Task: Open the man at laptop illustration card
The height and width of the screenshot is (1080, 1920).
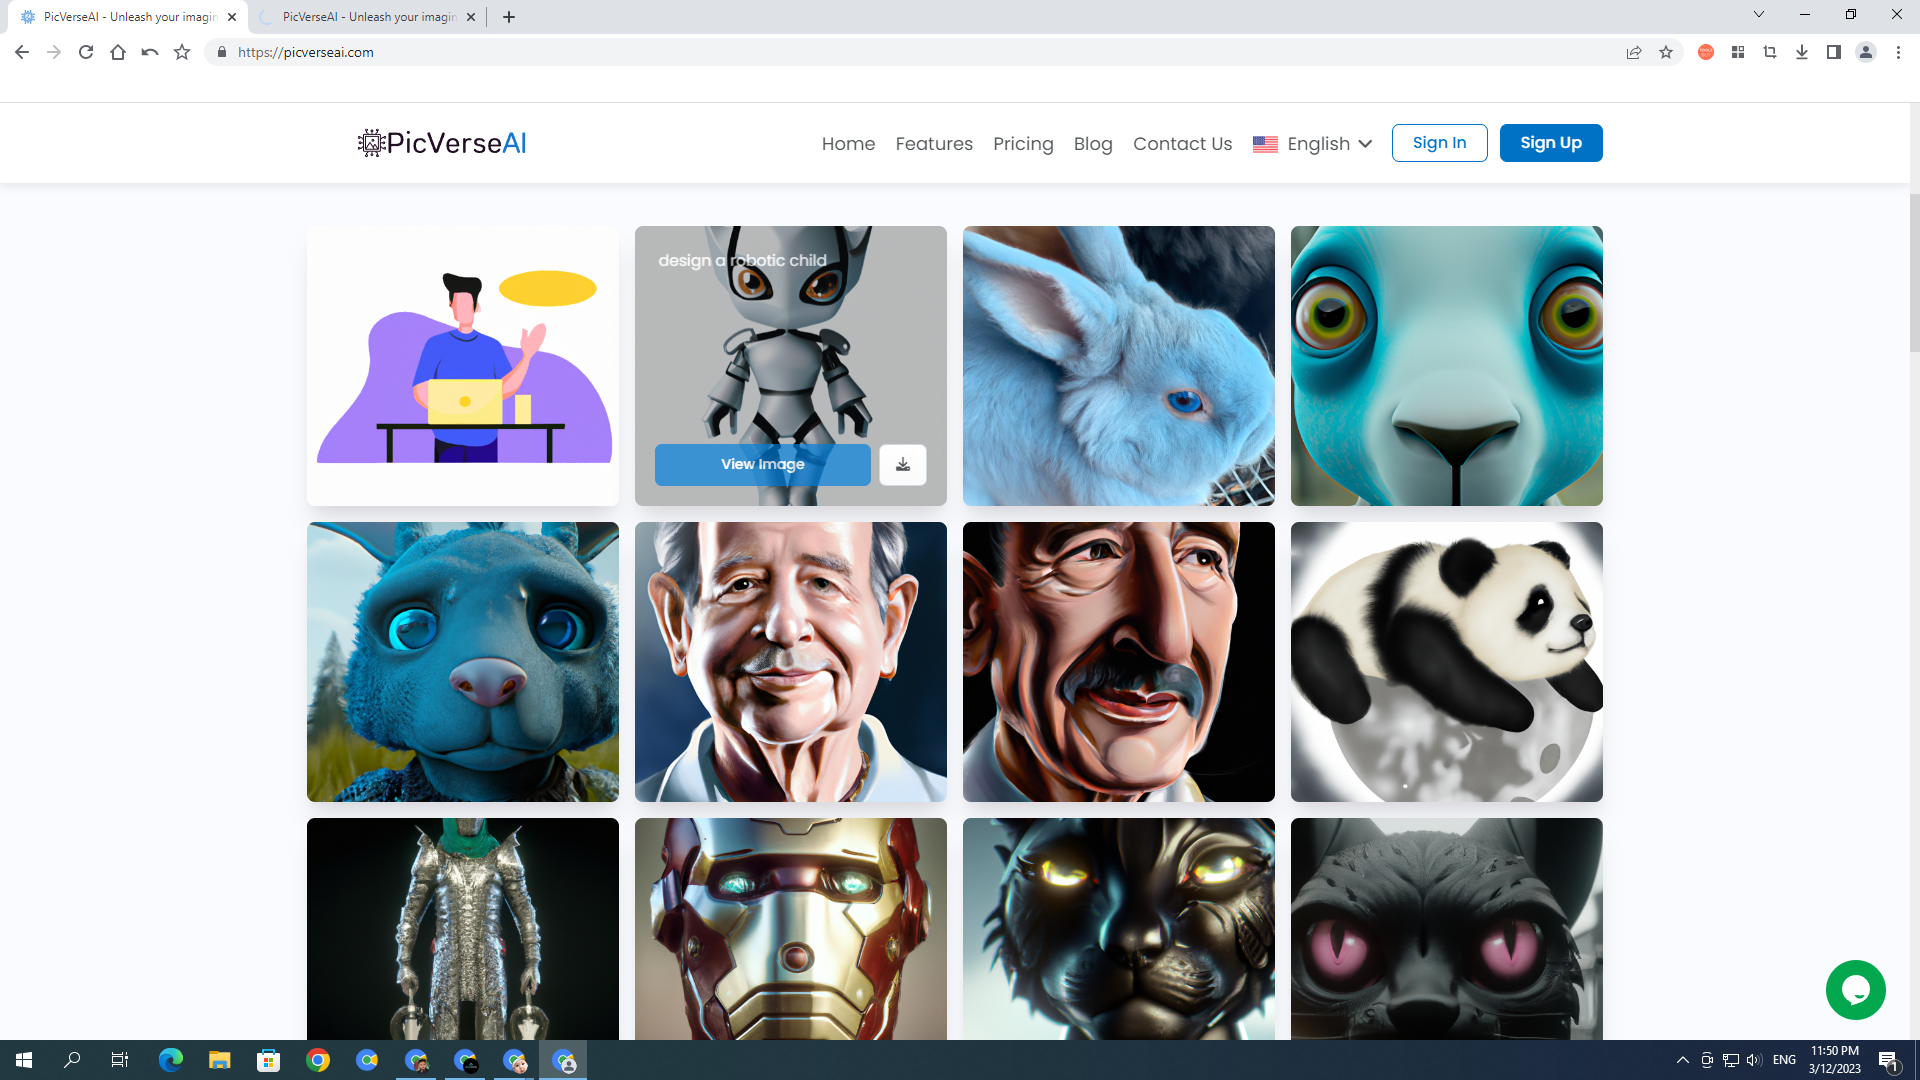Action: click(x=463, y=366)
